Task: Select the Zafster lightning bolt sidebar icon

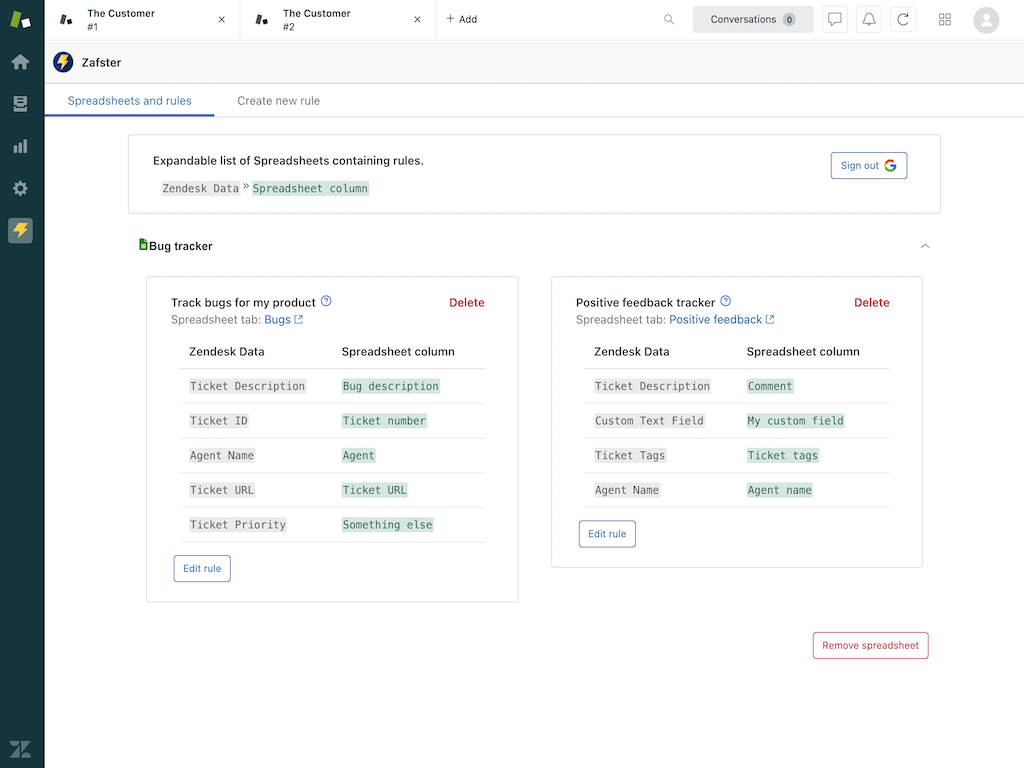Action: 20,231
